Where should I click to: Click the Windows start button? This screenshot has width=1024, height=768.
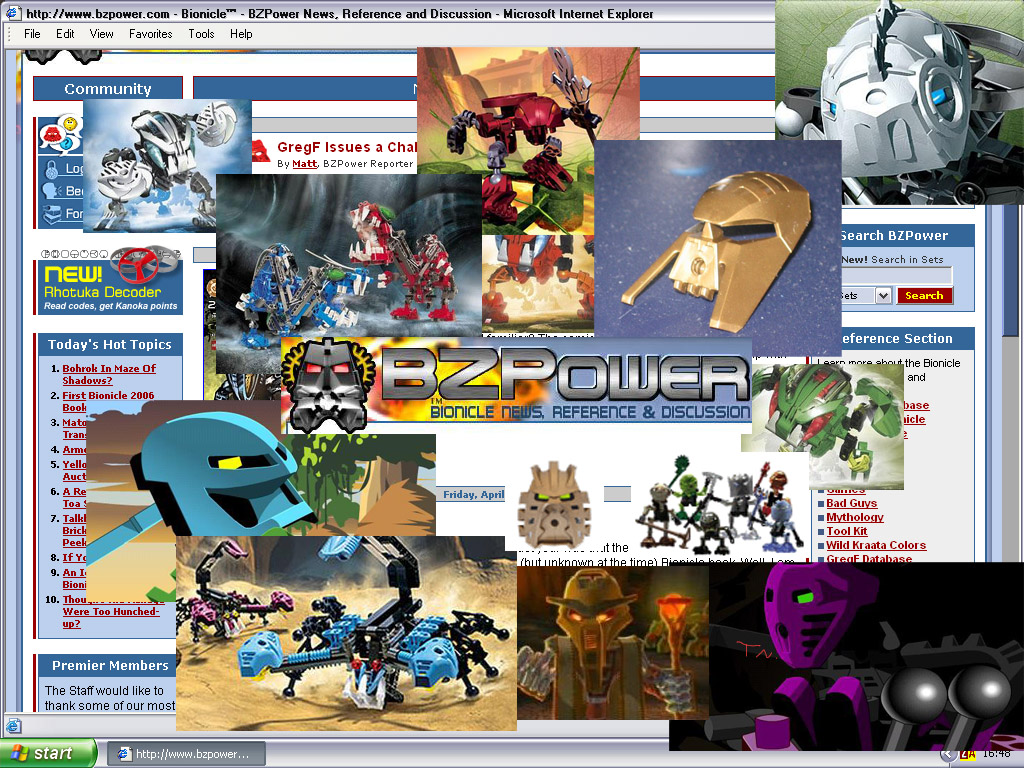[47, 753]
